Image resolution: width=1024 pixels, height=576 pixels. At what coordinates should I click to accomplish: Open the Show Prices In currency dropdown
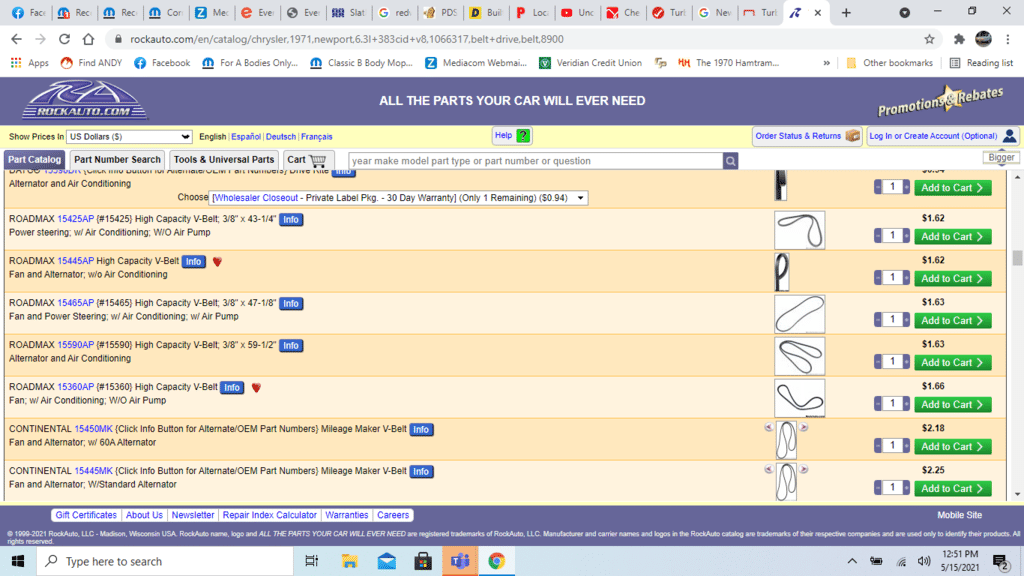129,137
